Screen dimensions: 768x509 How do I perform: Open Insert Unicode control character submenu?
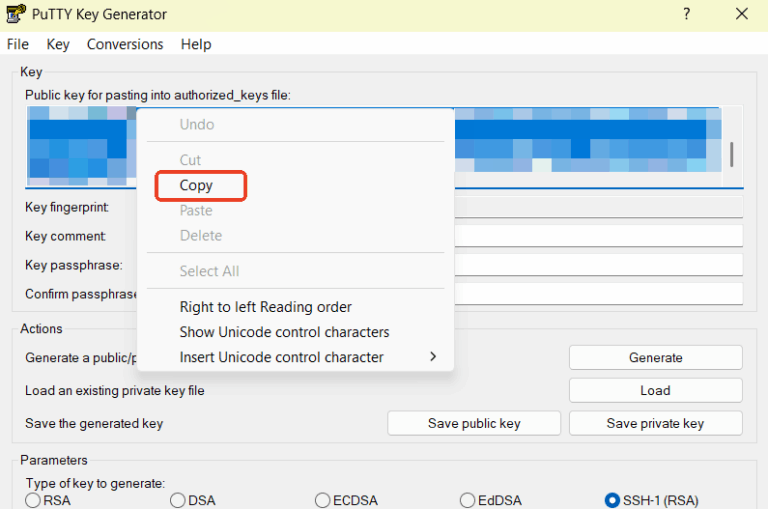(x=295, y=357)
